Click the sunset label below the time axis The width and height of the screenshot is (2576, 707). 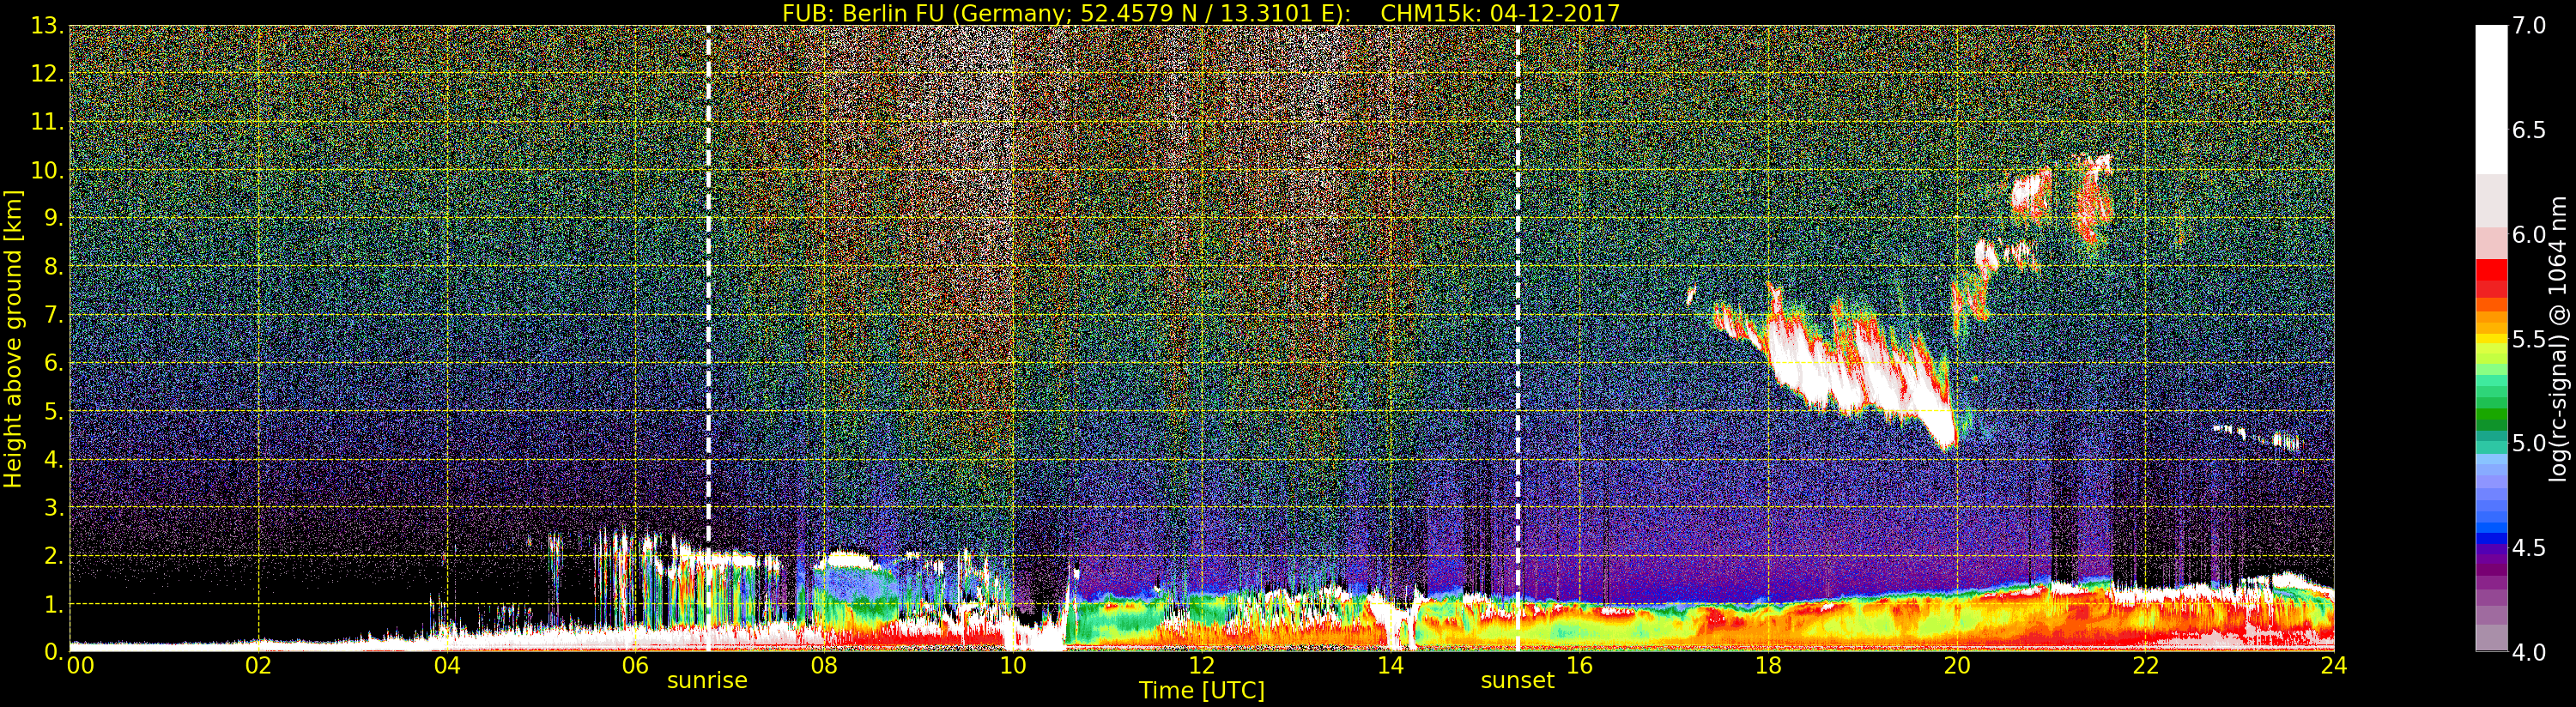[1517, 681]
